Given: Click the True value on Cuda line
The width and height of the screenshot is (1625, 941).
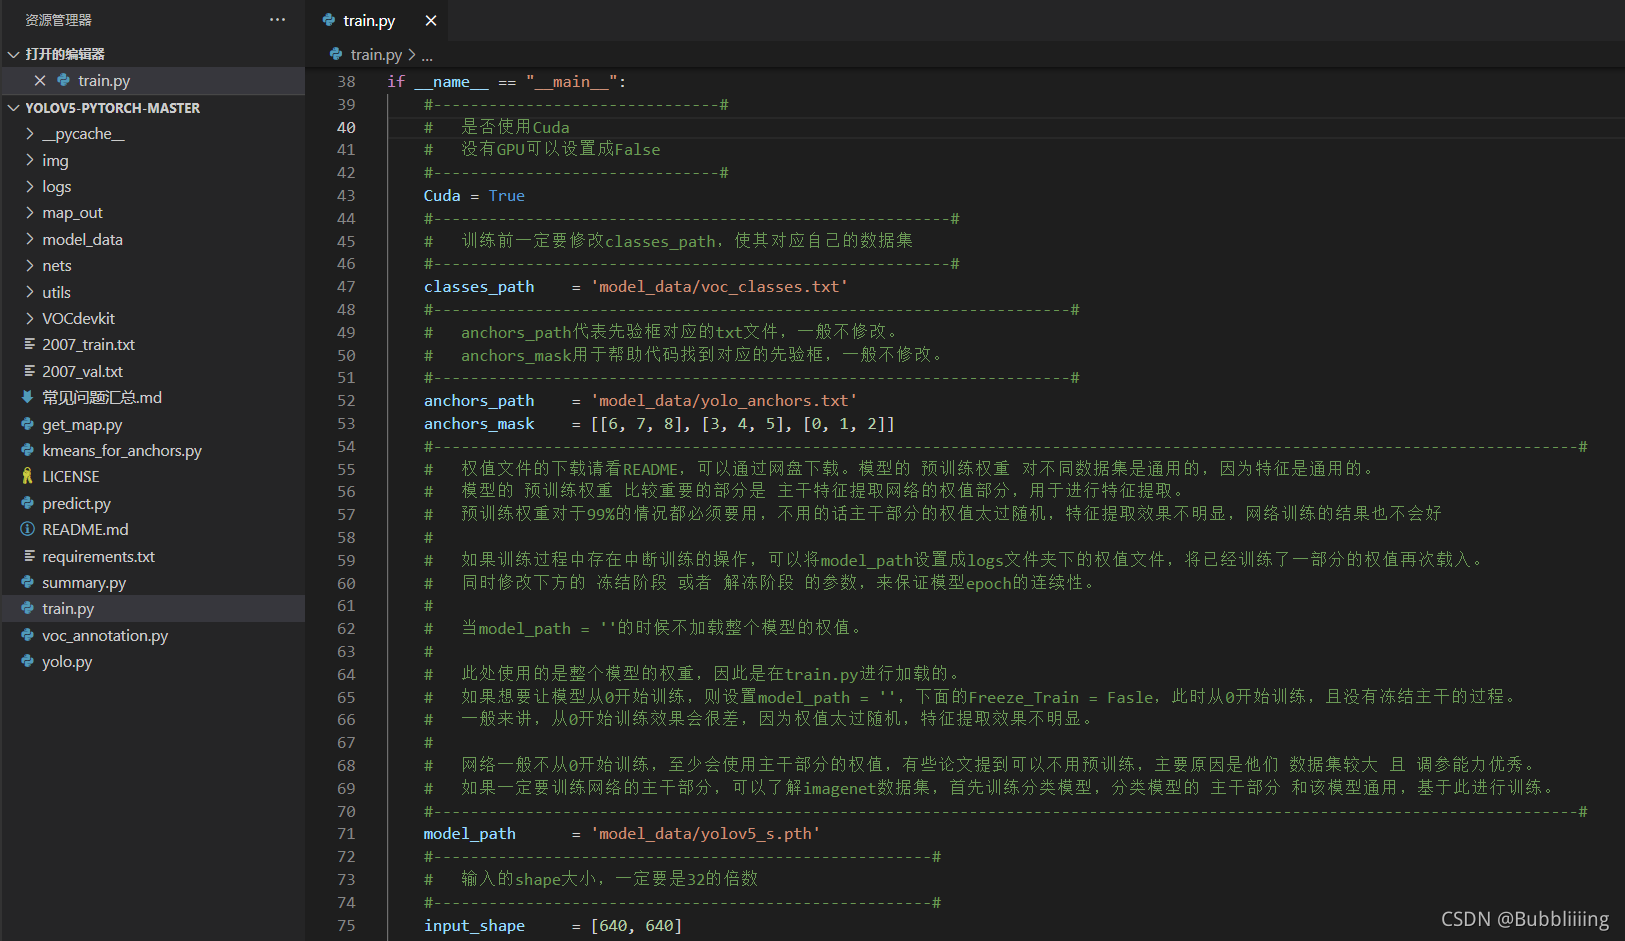Looking at the screenshot, I should click(506, 196).
